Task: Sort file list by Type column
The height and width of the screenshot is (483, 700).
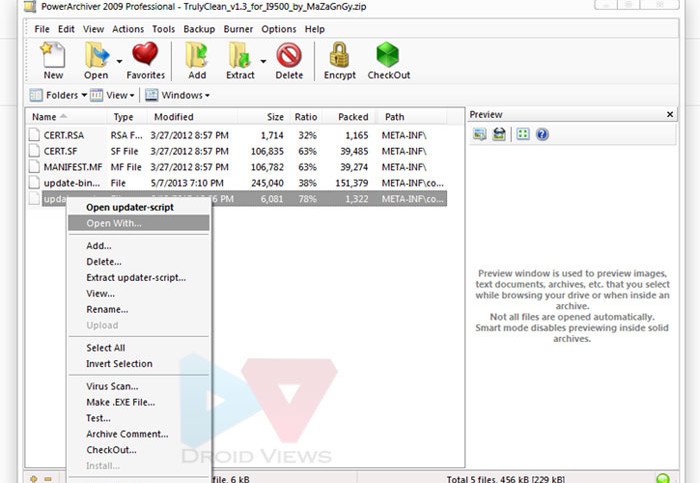Action: (127, 117)
